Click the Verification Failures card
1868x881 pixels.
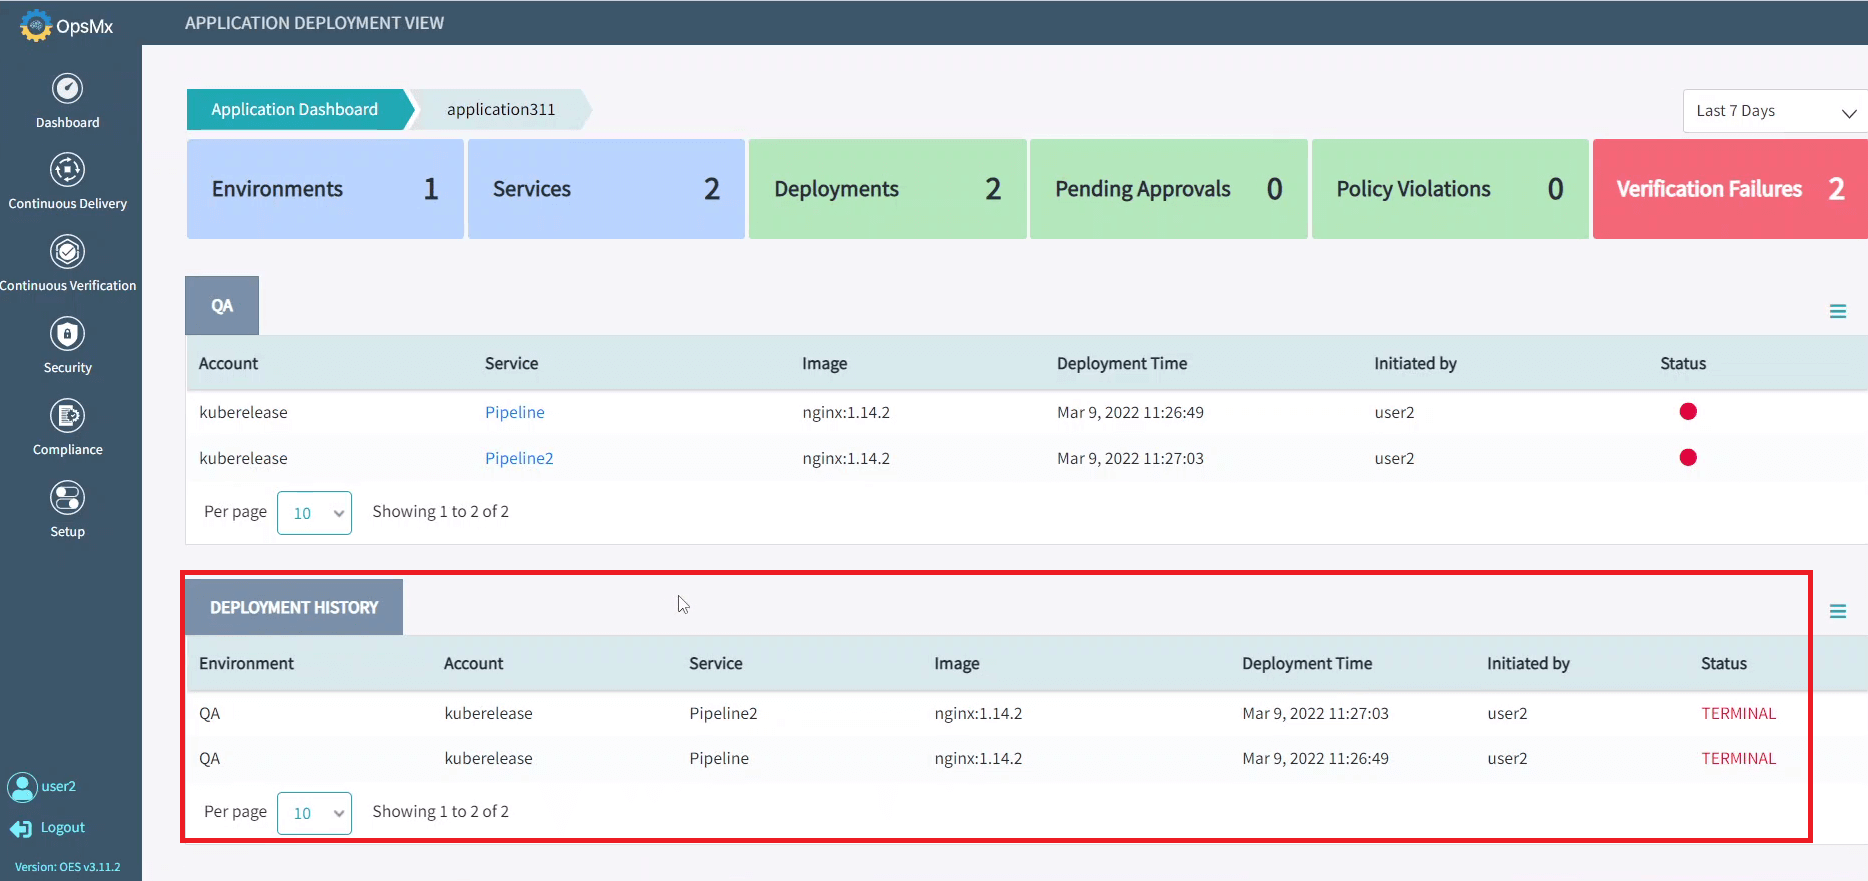click(1730, 189)
